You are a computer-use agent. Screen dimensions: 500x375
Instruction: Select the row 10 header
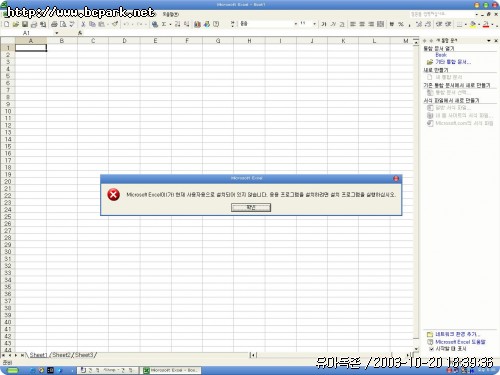point(8,111)
